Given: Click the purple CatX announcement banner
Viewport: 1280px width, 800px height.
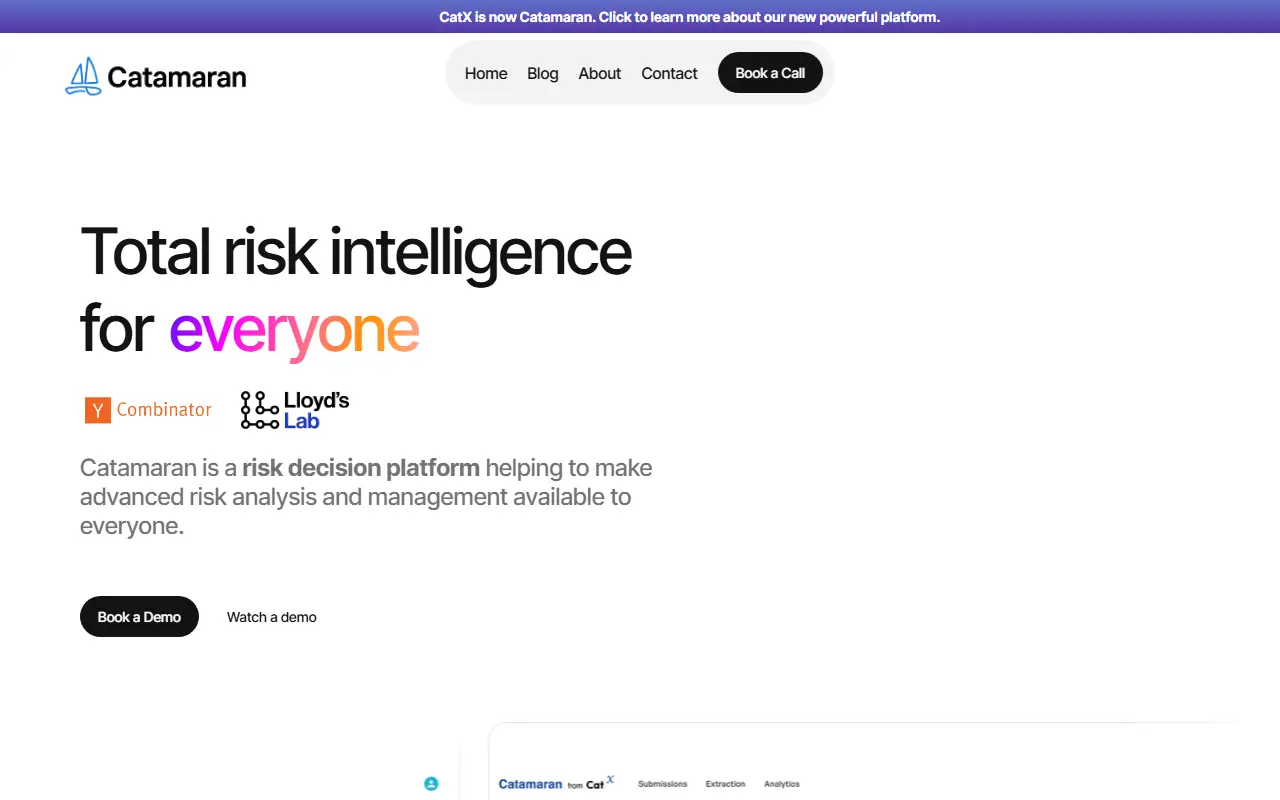Looking at the screenshot, I should [640, 16].
